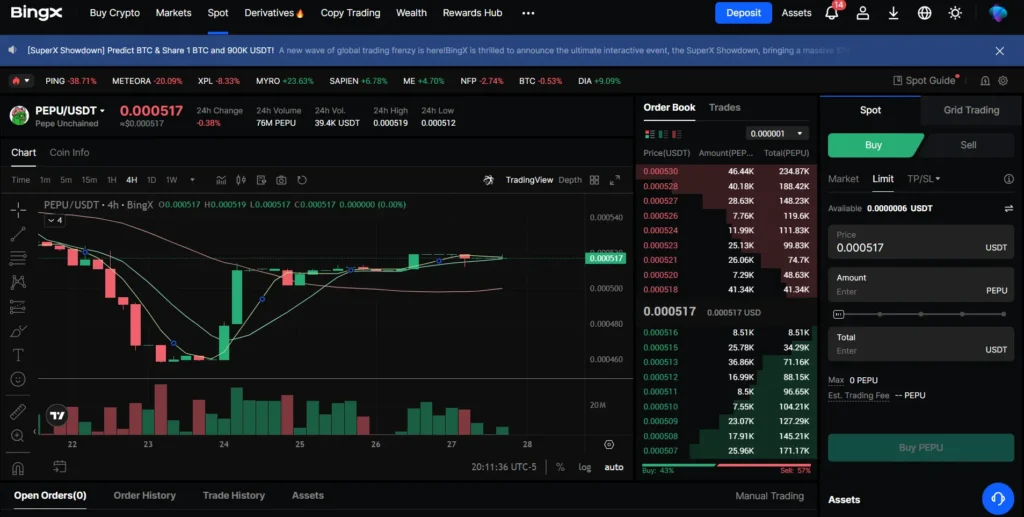Open the 0.000001 price precision dropdown
This screenshot has width=1024, height=517.
776,134
